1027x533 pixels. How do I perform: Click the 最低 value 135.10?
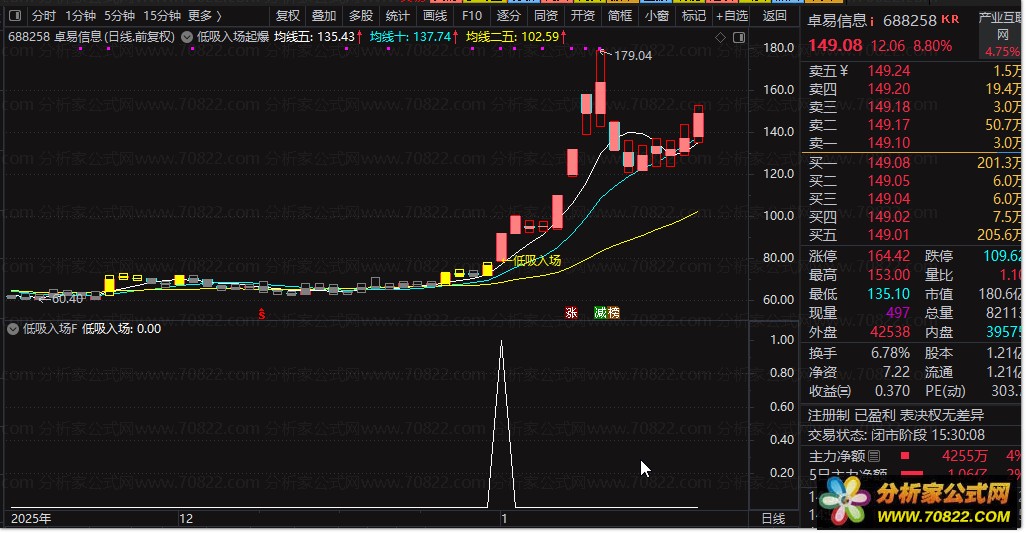[x=889, y=294]
